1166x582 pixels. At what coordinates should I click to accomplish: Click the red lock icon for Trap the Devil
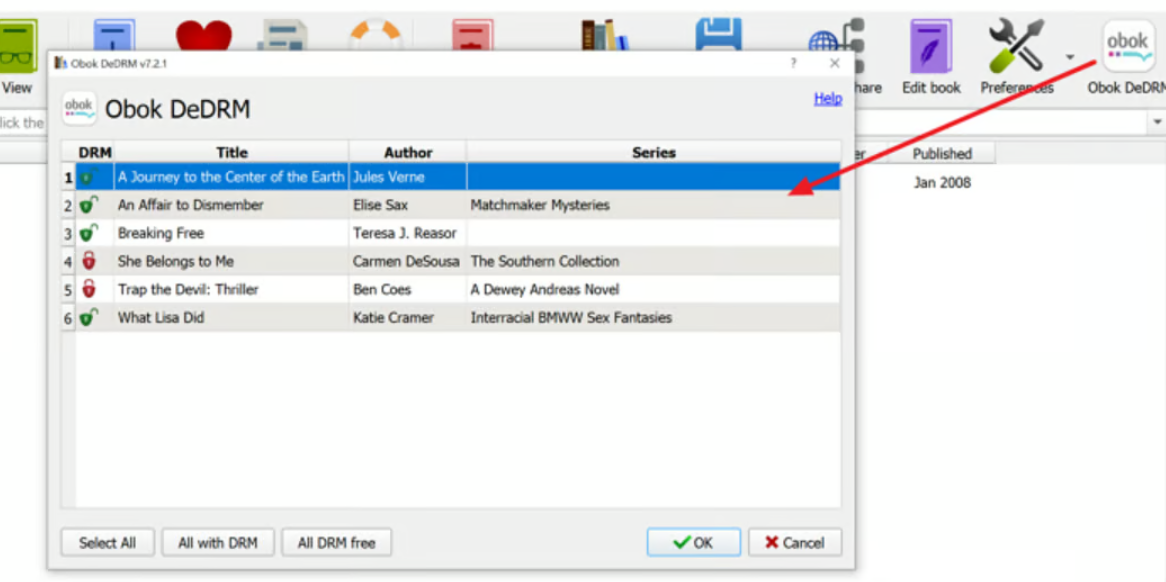(x=89, y=289)
